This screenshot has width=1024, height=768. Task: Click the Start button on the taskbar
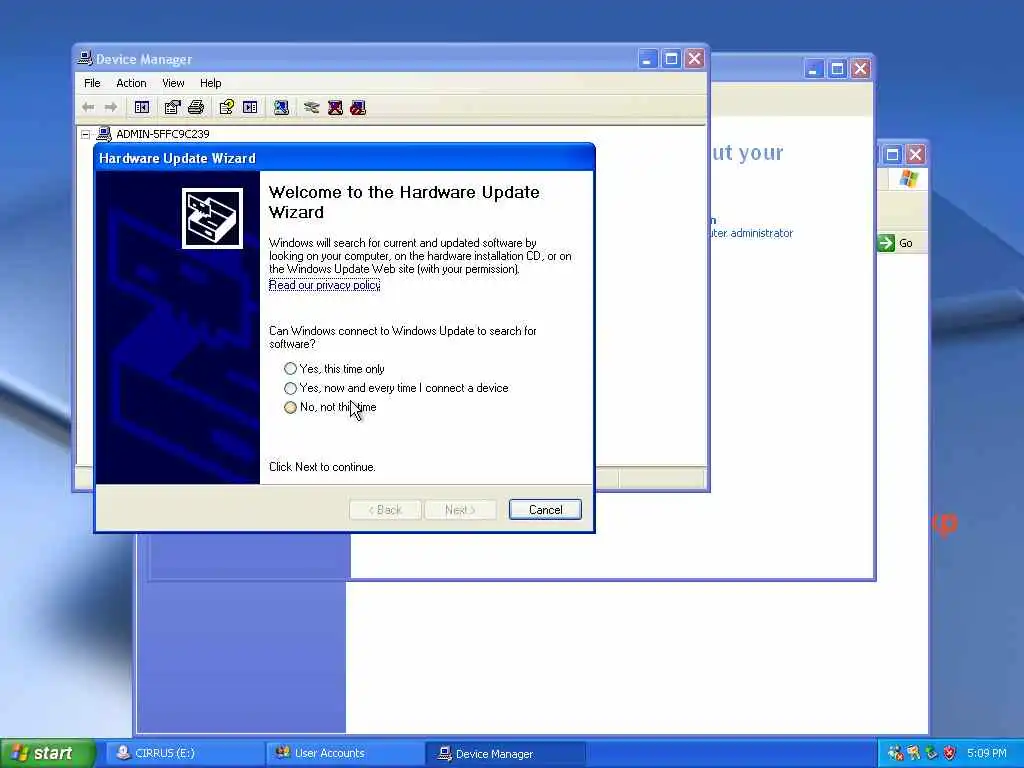[x=47, y=753]
